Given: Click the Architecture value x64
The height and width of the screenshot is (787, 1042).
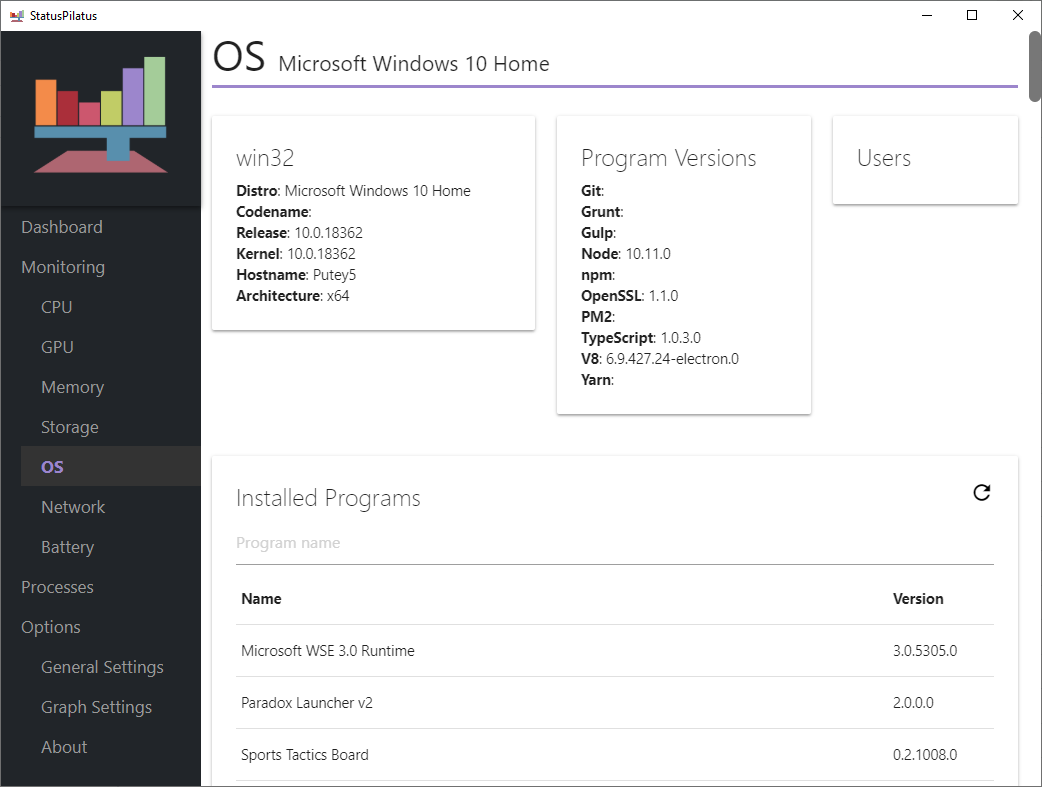Looking at the screenshot, I should [x=338, y=296].
